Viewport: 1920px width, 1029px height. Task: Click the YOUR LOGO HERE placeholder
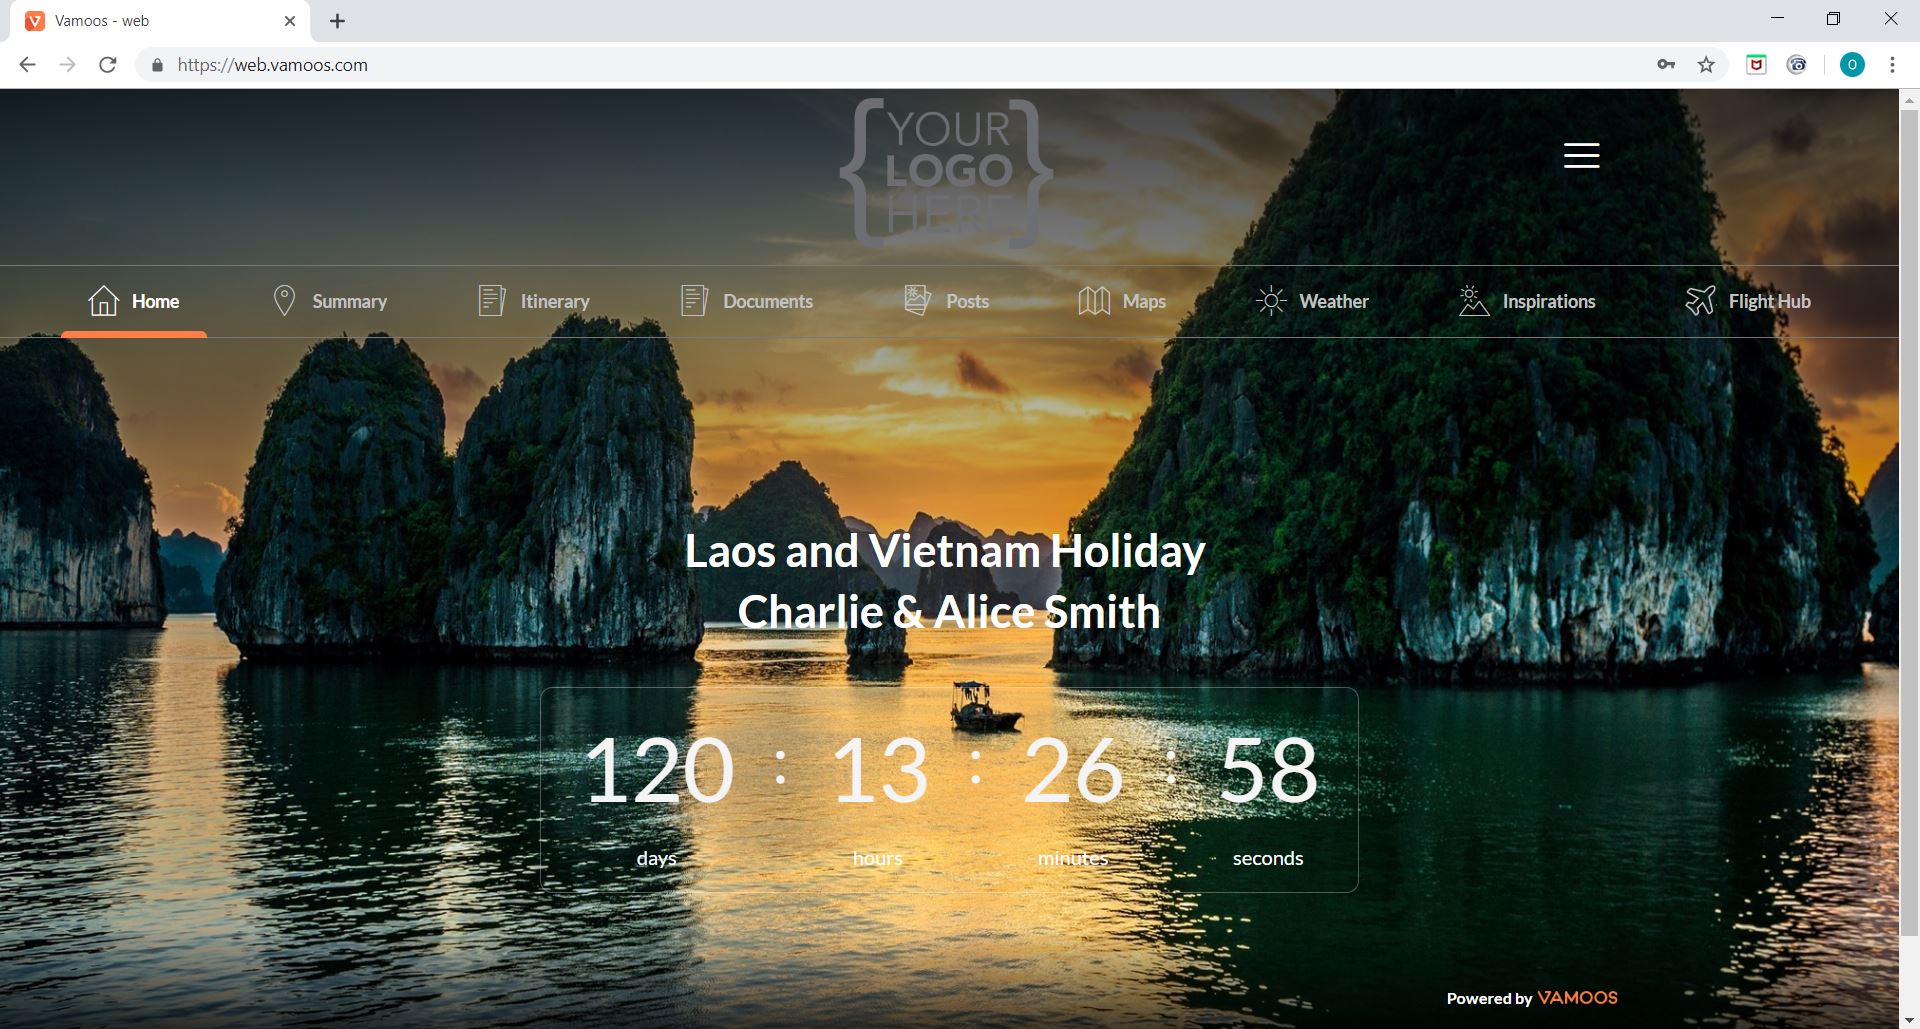[946, 173]
